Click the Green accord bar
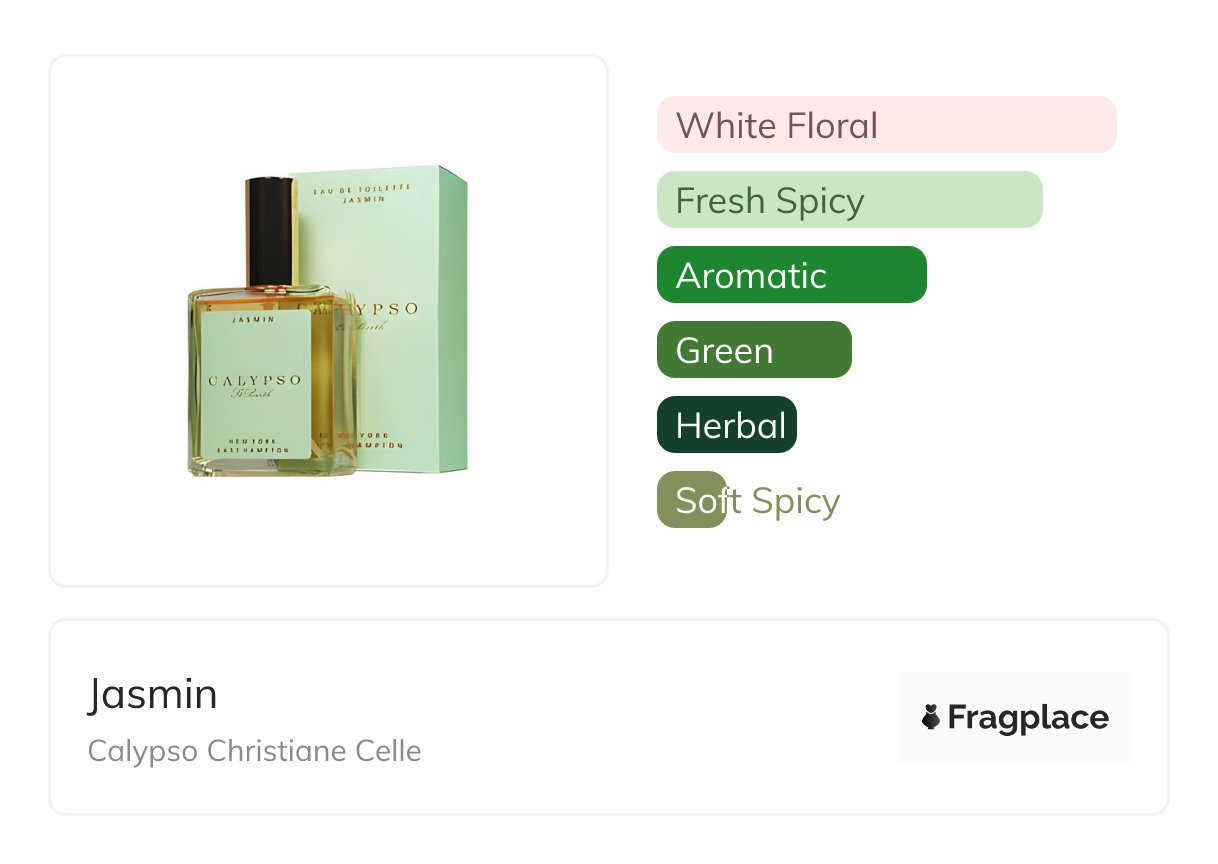The image size is (1218, 864). [x=753, y=350]
